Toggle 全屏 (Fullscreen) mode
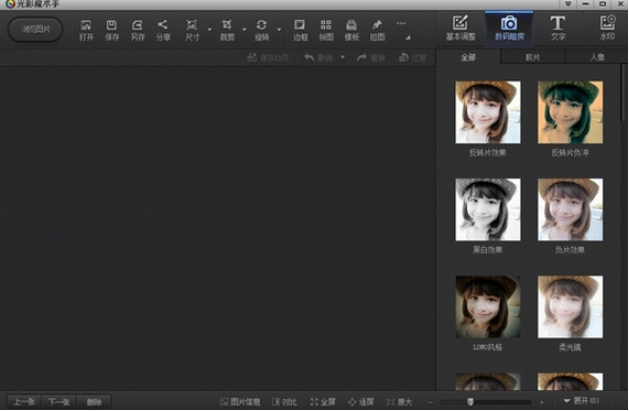 [323, 402]
